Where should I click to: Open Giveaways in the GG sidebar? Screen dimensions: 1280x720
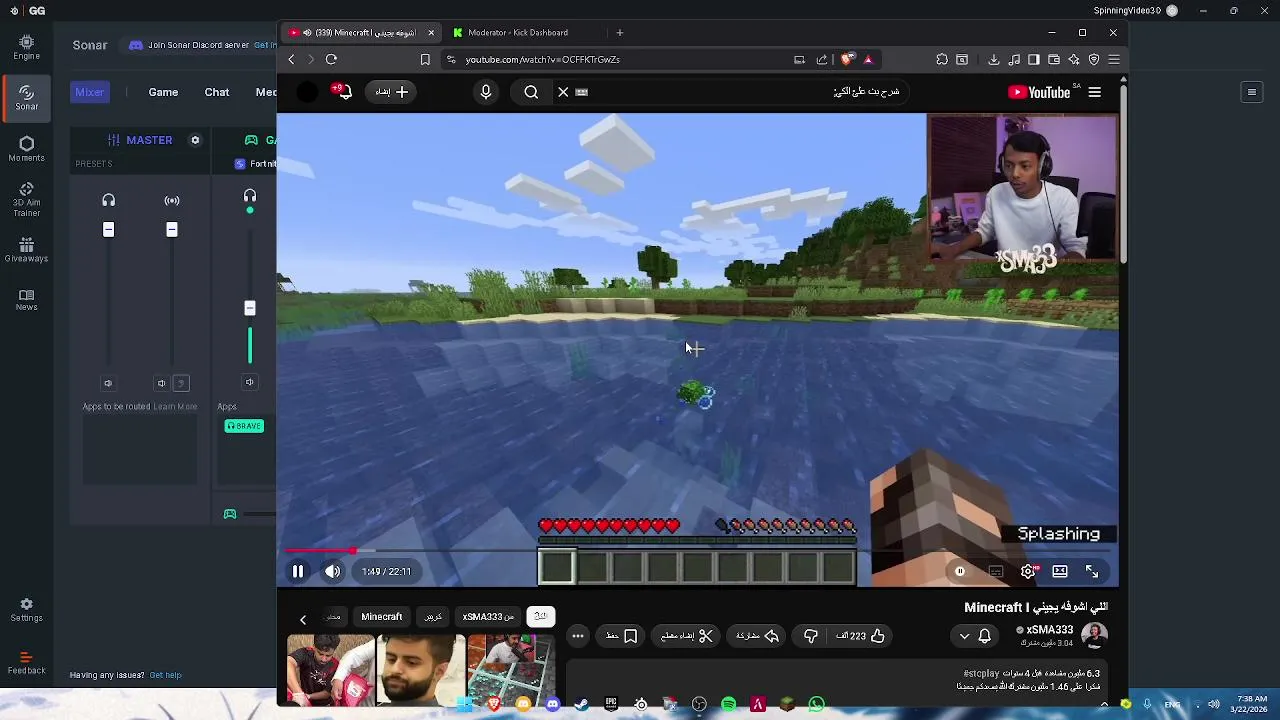point(27,250)
